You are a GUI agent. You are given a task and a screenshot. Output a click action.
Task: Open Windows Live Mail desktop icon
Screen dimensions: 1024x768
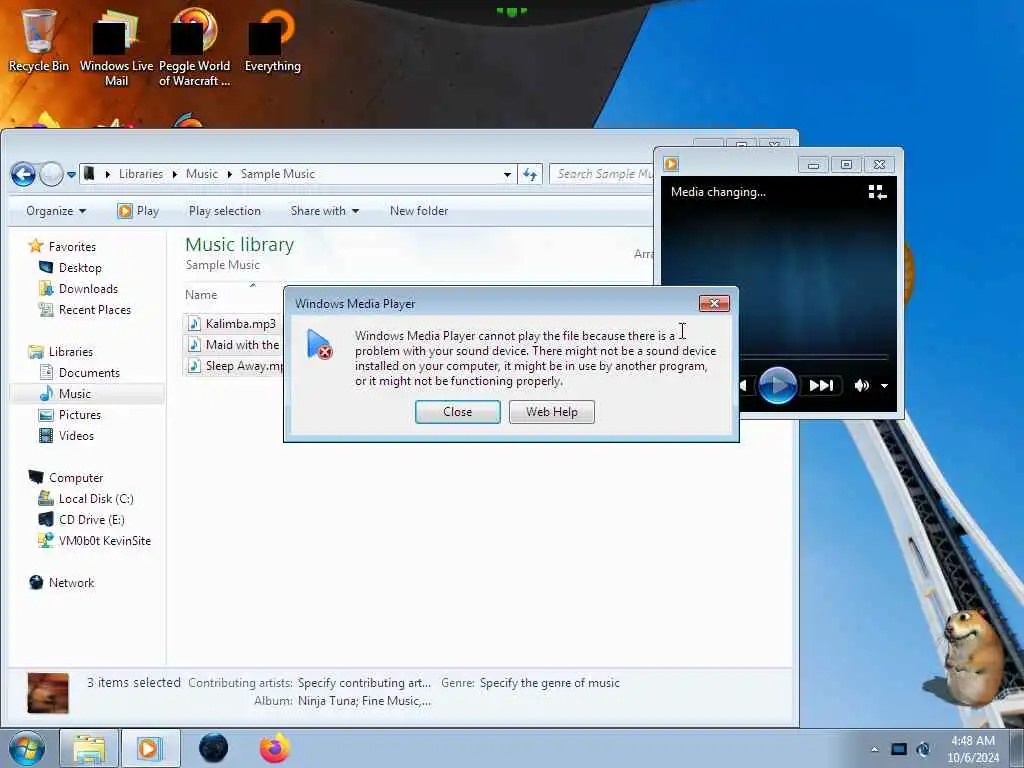116,49
